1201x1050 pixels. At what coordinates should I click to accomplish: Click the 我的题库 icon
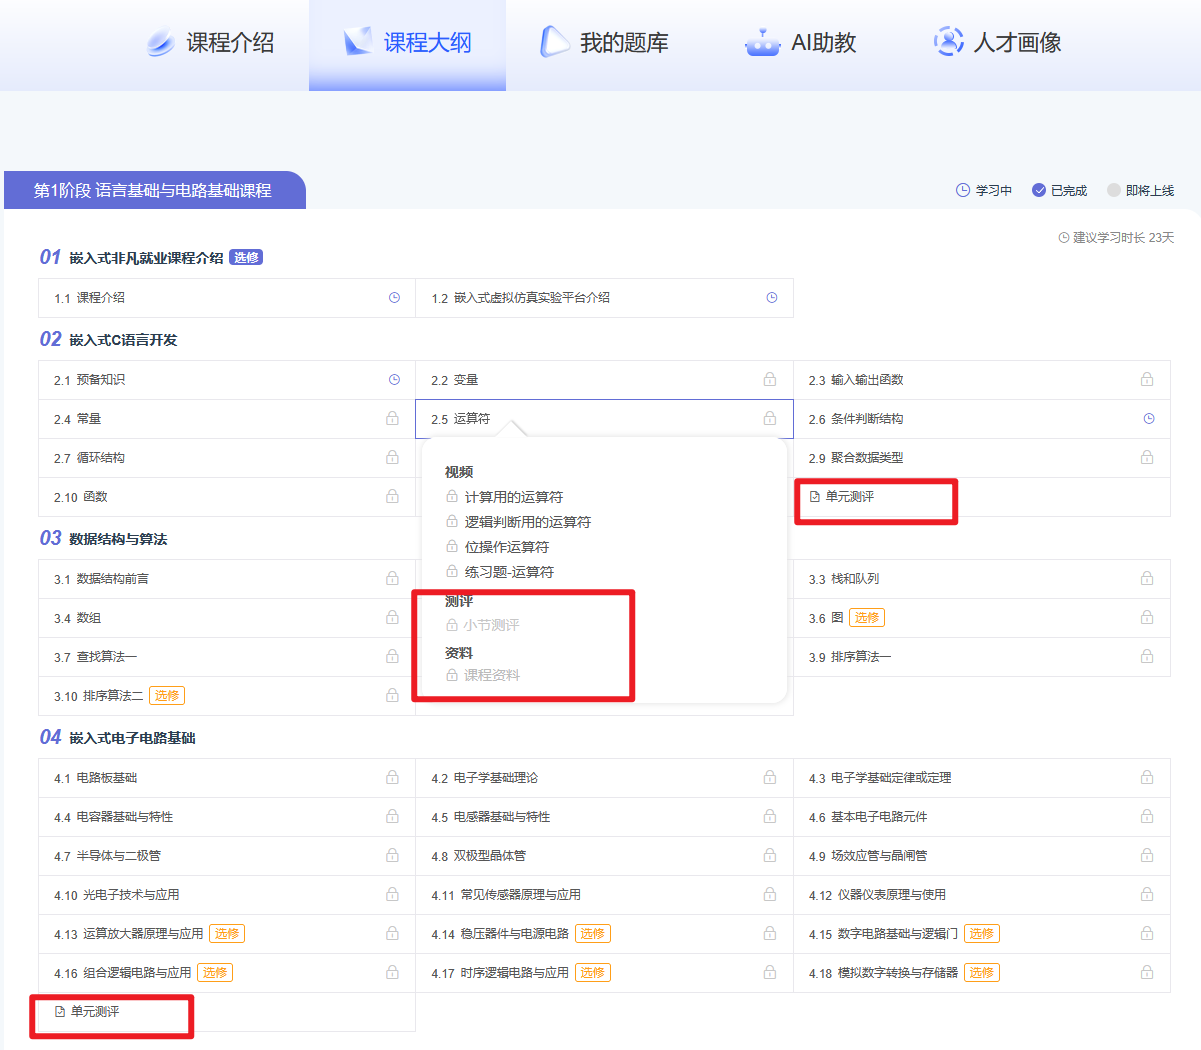555,42
